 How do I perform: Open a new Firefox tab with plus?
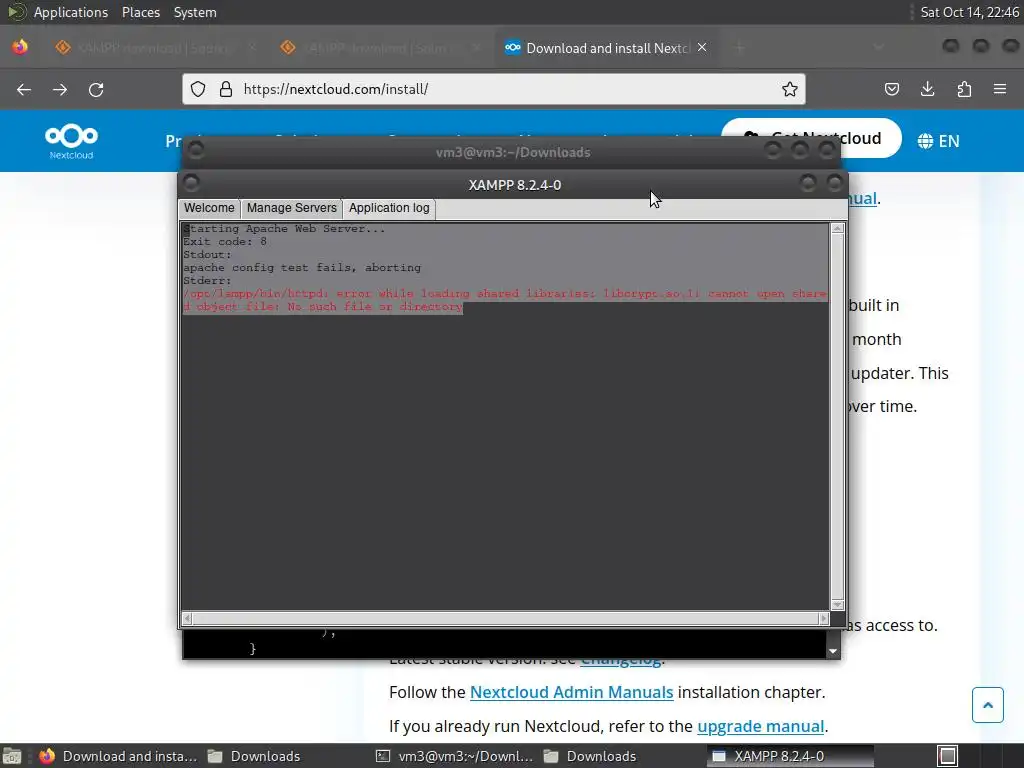pos(740,48)
